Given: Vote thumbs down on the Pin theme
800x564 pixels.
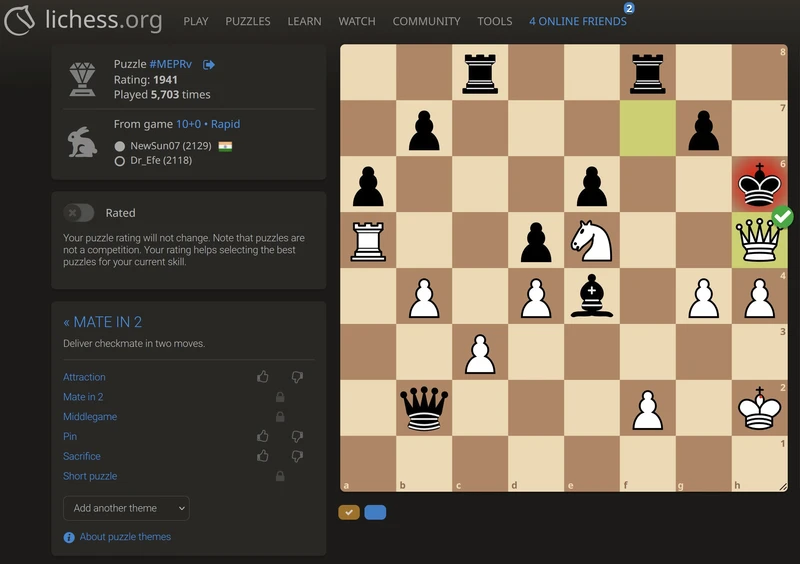Looking at the screenshot, I should pos(297,437).
